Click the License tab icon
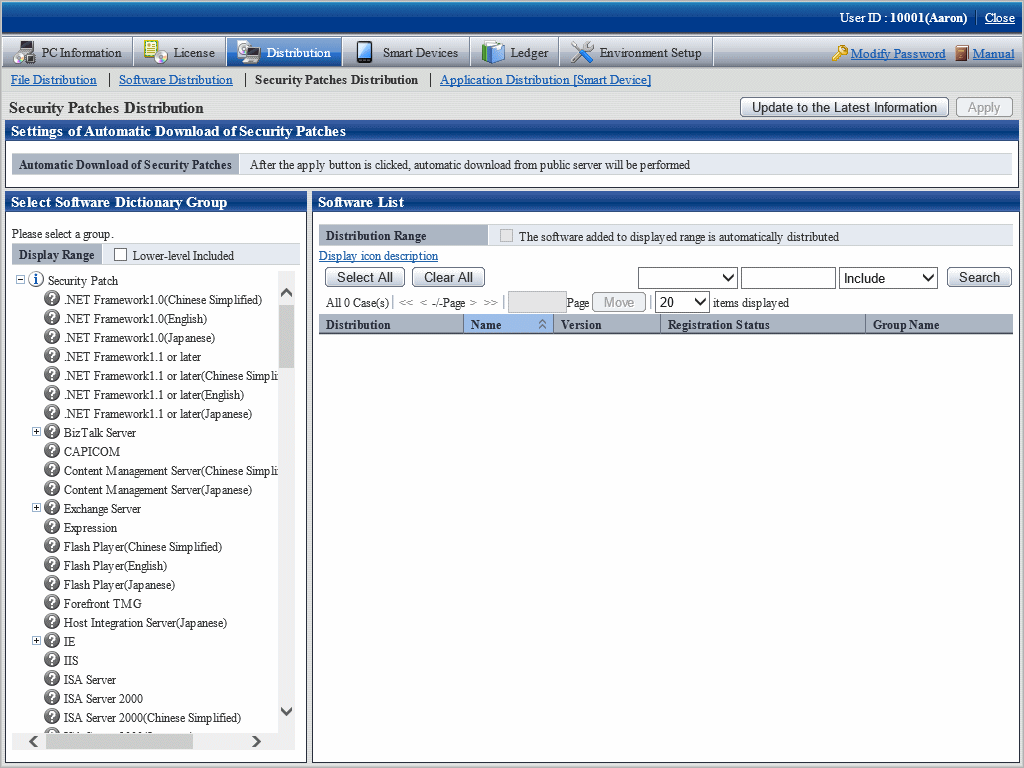The width and height of the screenshot is (1024, 768). pyautogui.click(x=156, y=52)
